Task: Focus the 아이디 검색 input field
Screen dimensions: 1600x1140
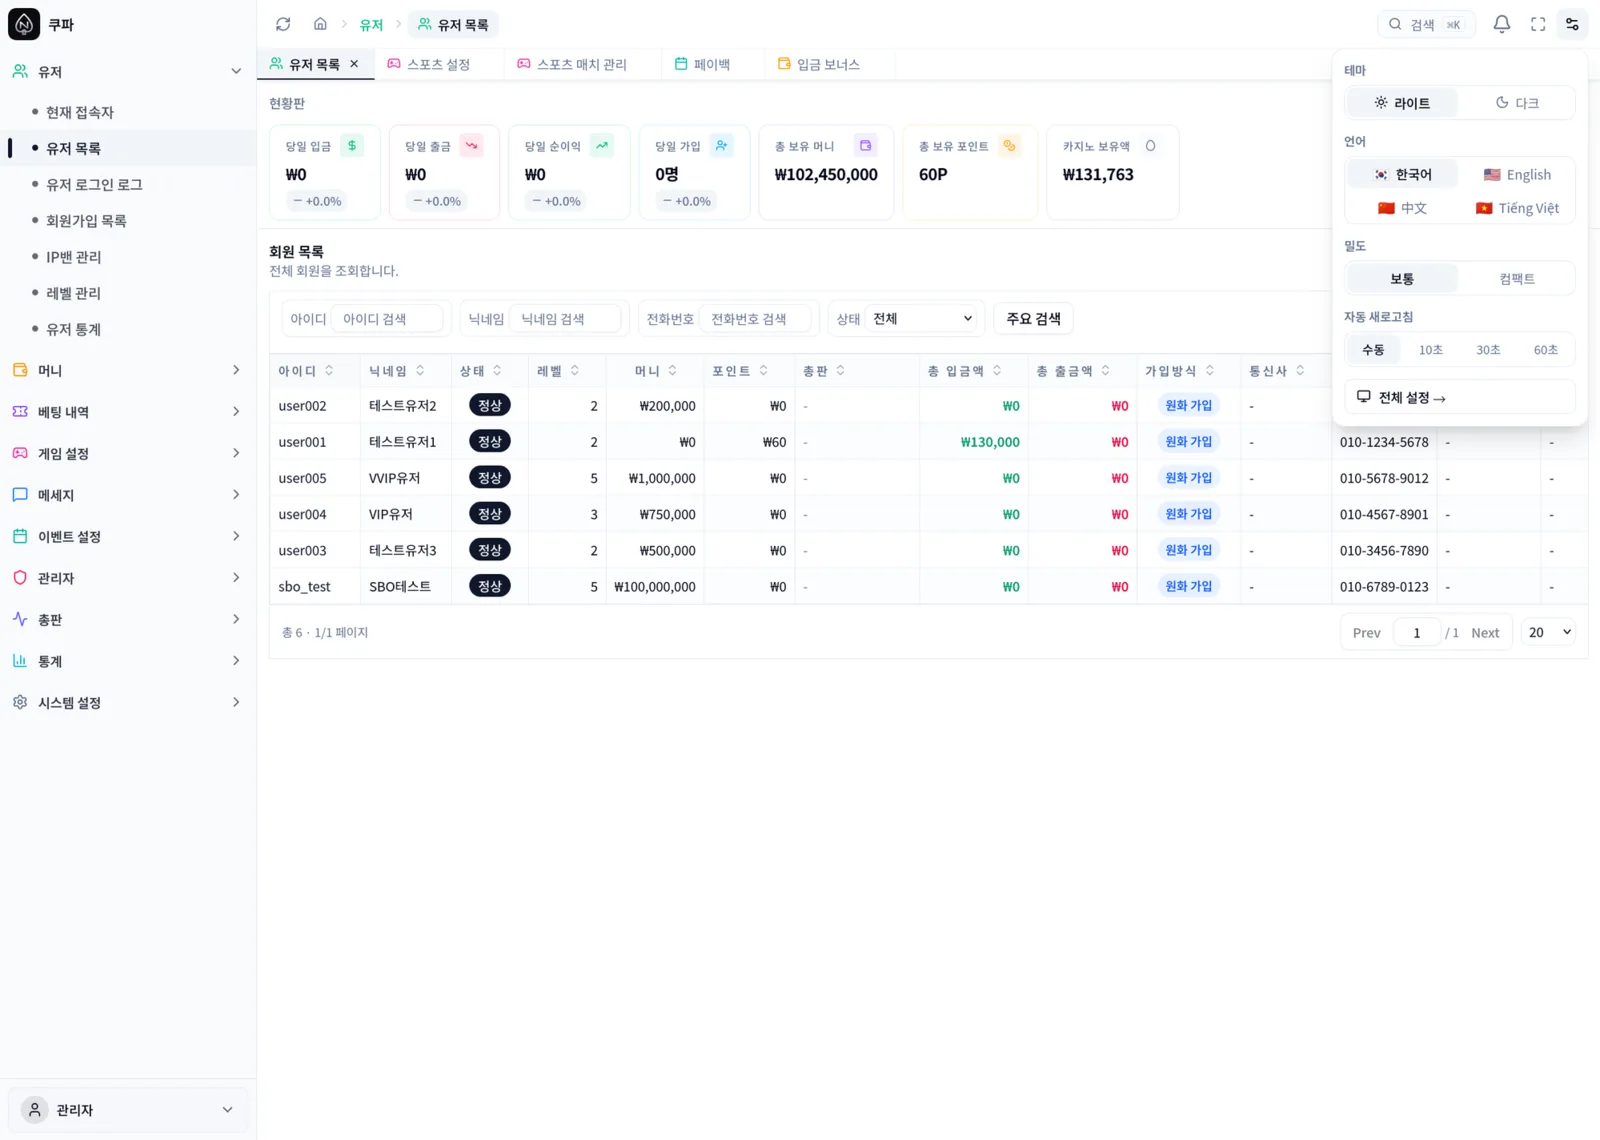Action: tap(388, 319)
